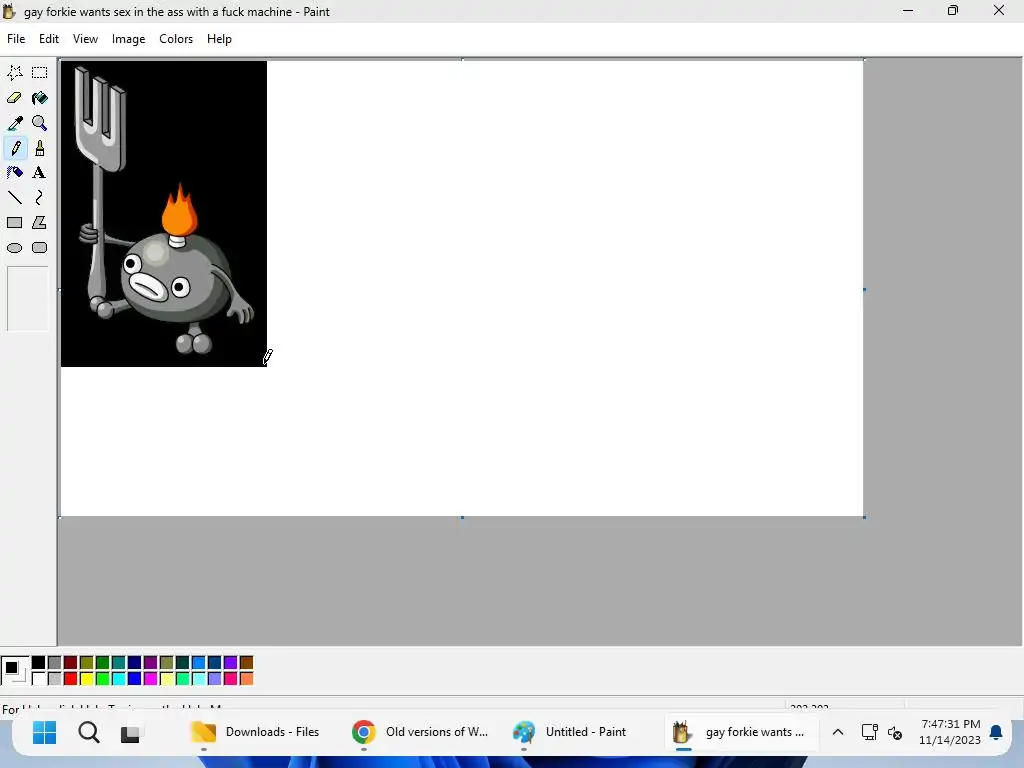Pick the dark gray palette color
The image size is (1024, 768).
point(55,663)
